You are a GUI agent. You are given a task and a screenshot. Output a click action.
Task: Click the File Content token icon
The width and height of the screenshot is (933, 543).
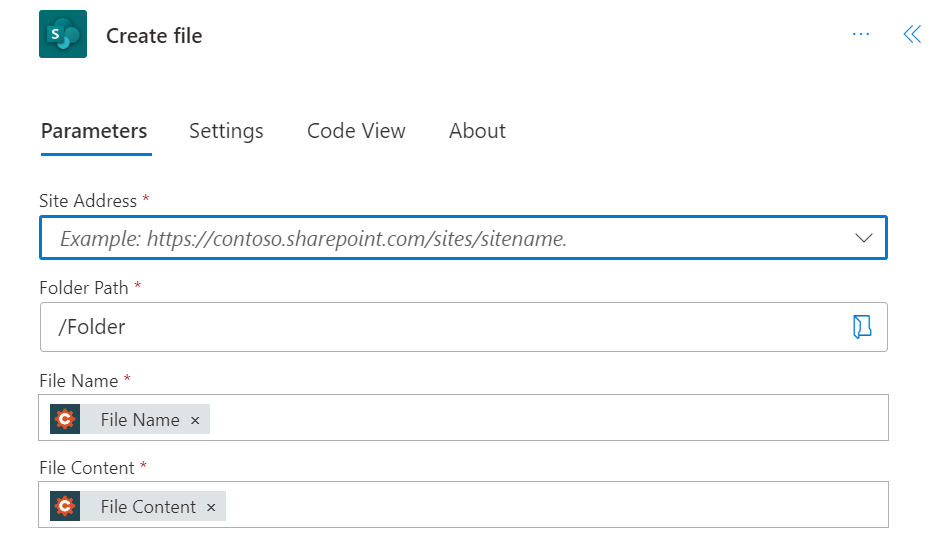[x=65, y=506]
